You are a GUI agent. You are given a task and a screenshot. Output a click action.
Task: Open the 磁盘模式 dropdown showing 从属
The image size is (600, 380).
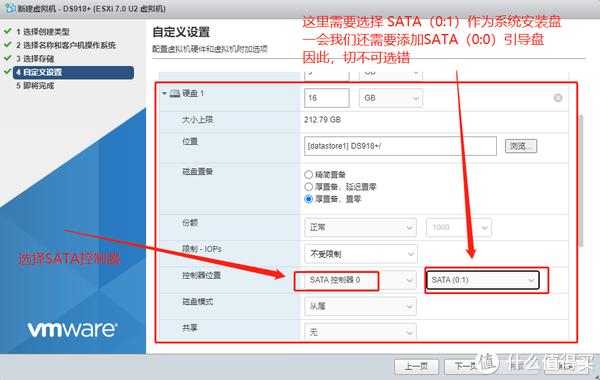pyautogui.click(x=360, y=307)
